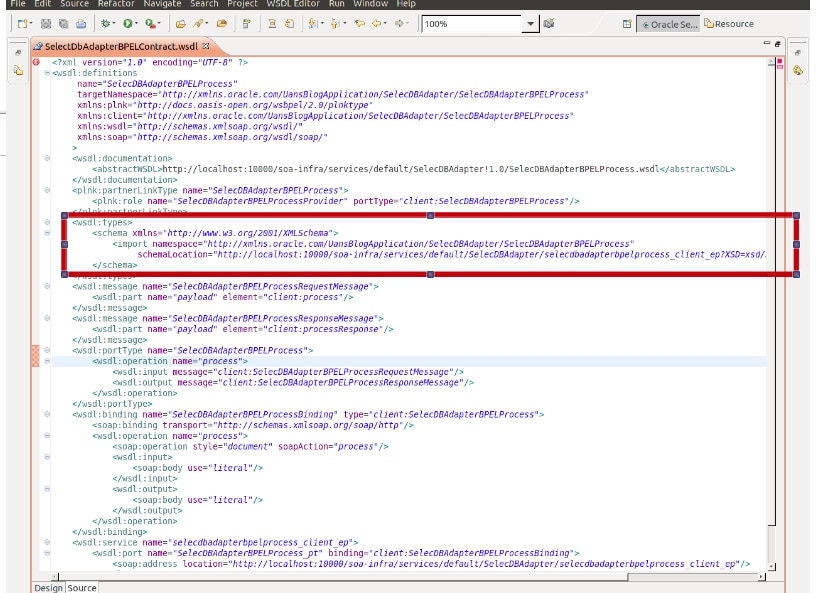Click the icon right of zoom combo

[x=549, y=23]
